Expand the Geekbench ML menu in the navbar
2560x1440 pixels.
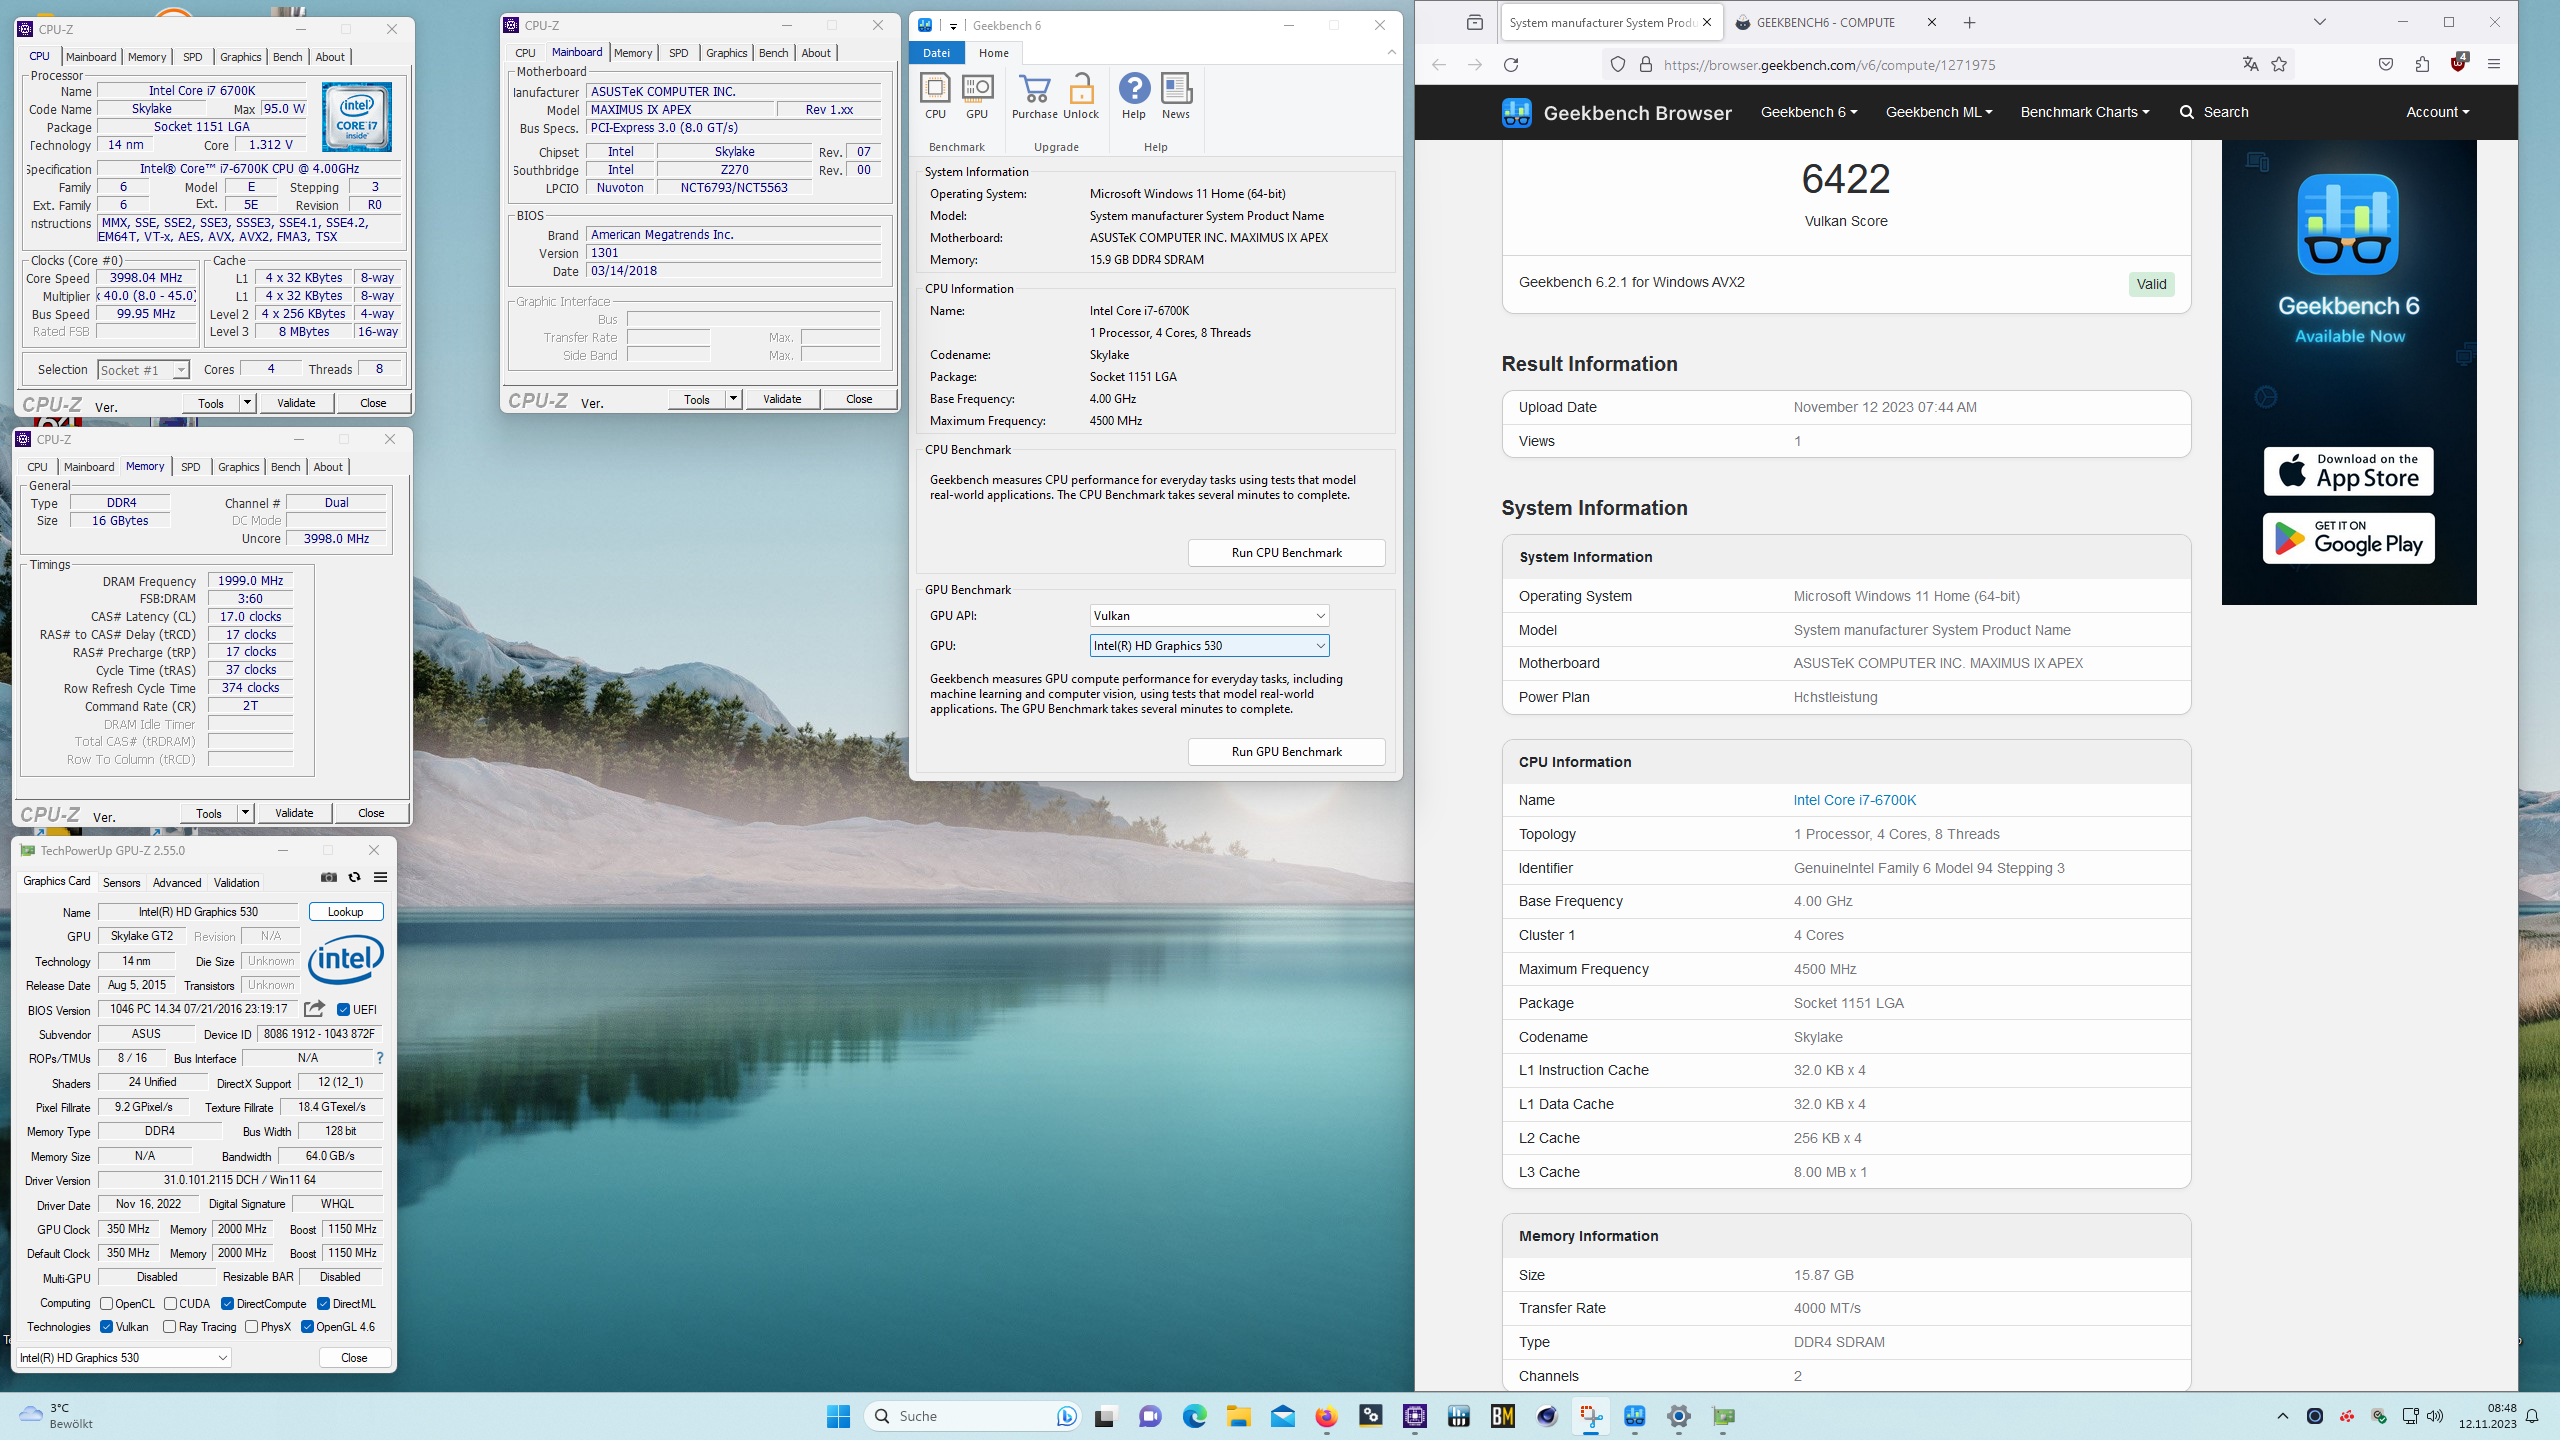(1938, 113)
